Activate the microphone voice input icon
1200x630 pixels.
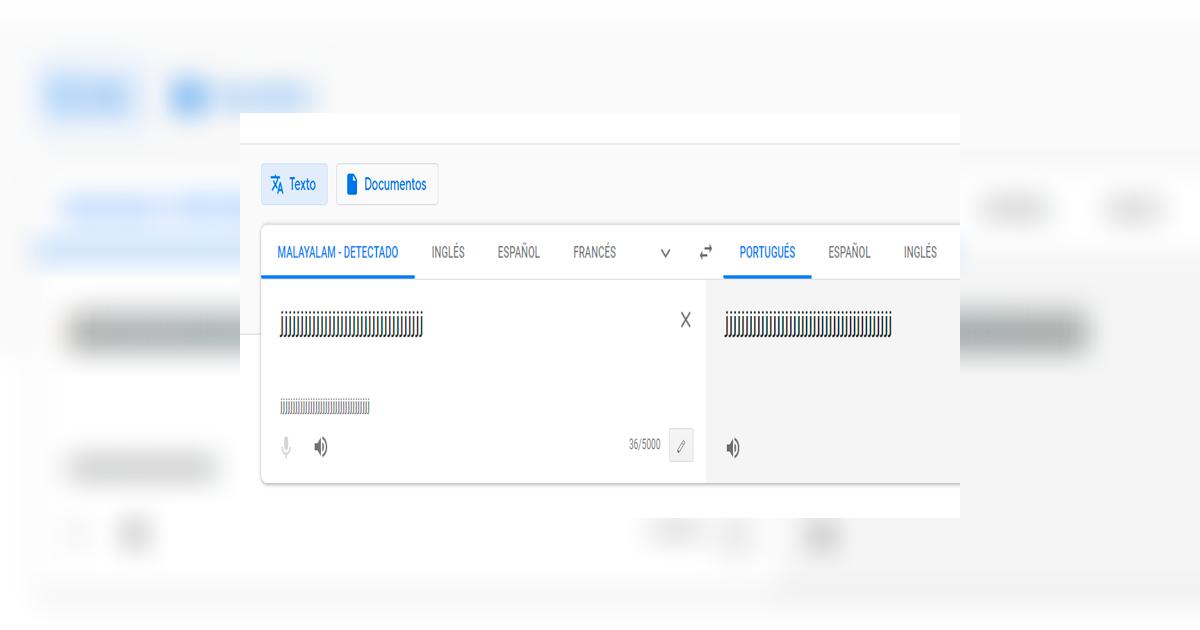click(x=286, y=448)
